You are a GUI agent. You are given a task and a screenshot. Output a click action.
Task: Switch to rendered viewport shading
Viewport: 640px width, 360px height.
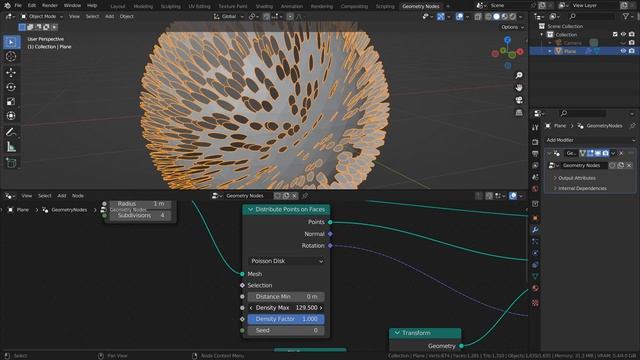coord(513,17)
